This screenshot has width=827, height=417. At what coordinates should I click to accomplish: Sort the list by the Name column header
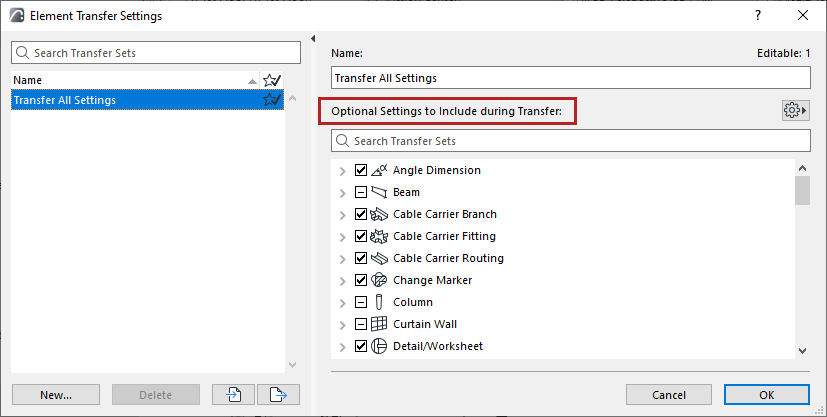coord(120,80)
